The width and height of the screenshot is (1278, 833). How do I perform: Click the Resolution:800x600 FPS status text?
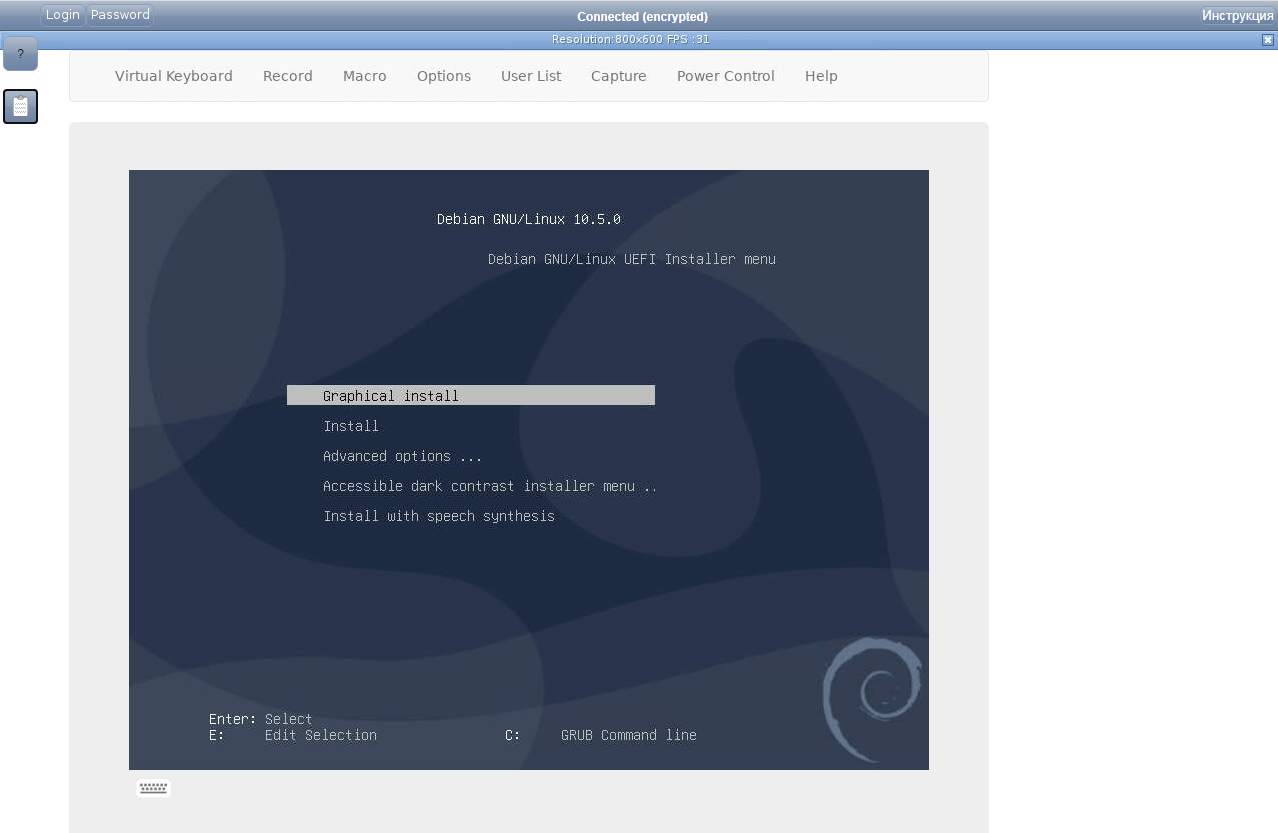pyautogui.click(x=630, y=40)
